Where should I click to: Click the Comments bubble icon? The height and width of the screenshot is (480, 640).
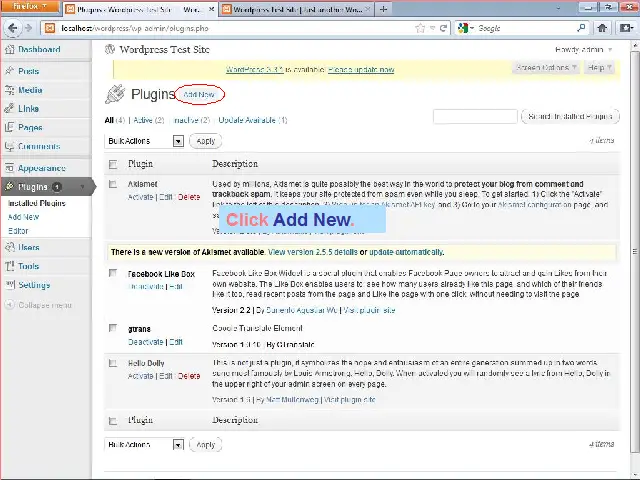[9, 146]
